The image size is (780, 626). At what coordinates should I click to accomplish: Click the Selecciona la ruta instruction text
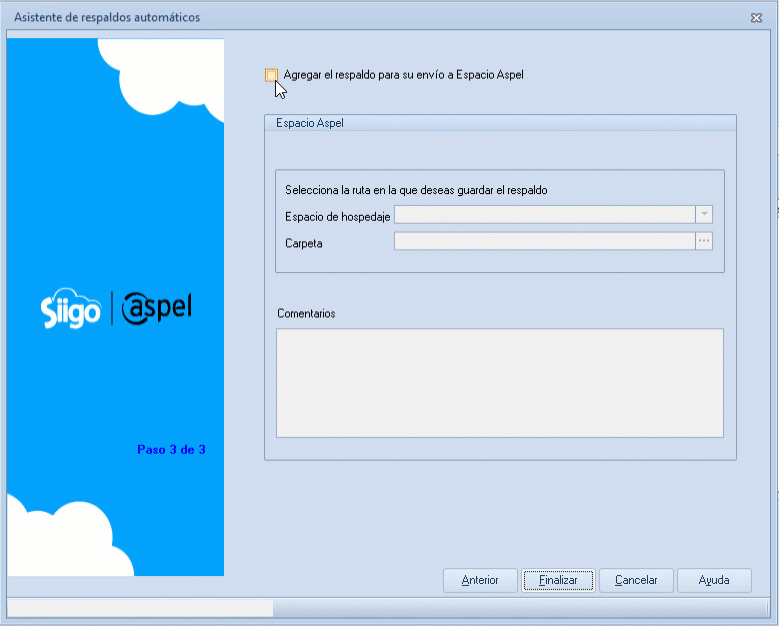tap(416, 189)
